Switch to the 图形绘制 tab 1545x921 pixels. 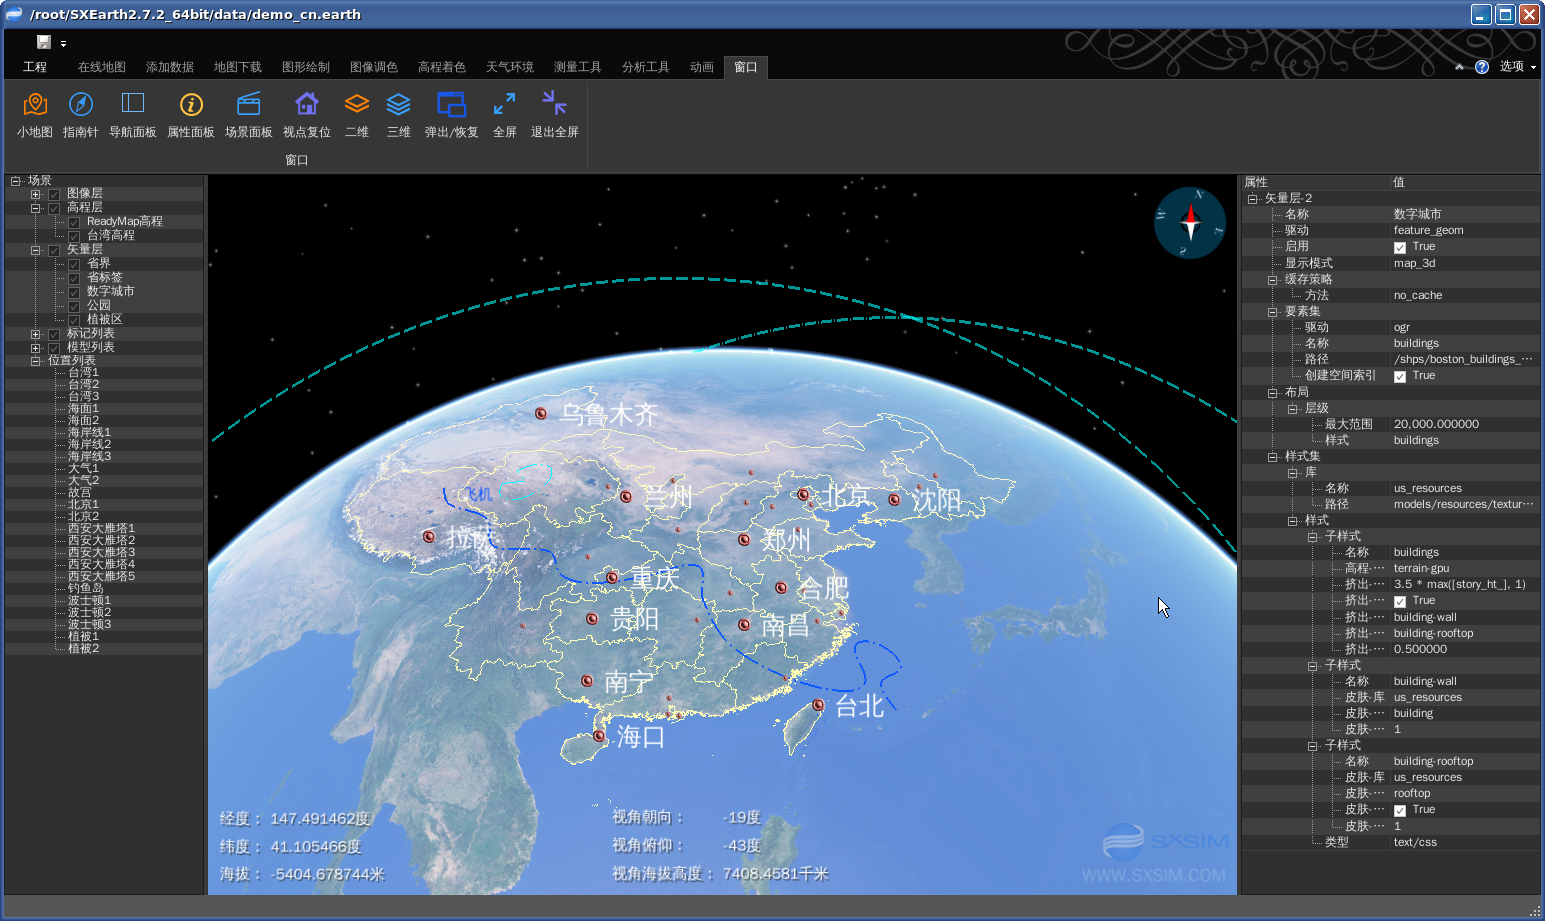pos(306,67)
